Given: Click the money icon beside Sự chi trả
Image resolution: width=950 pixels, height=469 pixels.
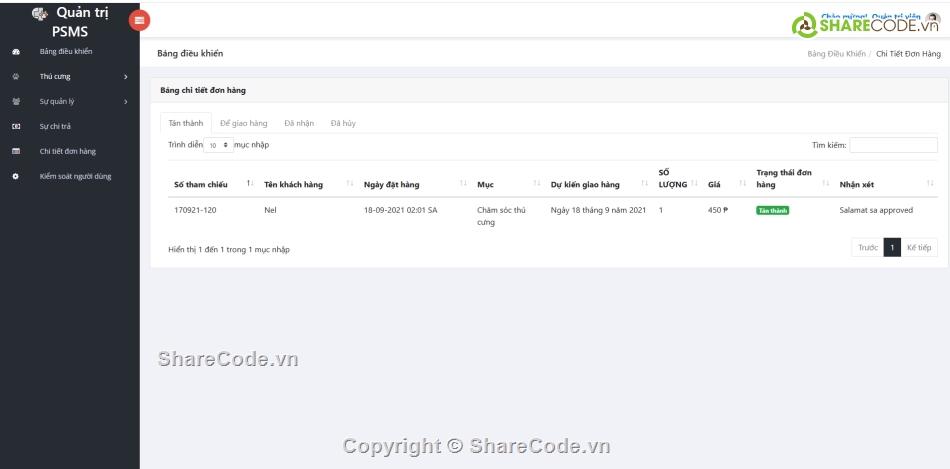Looking at the screenshot, I should 15,126.
